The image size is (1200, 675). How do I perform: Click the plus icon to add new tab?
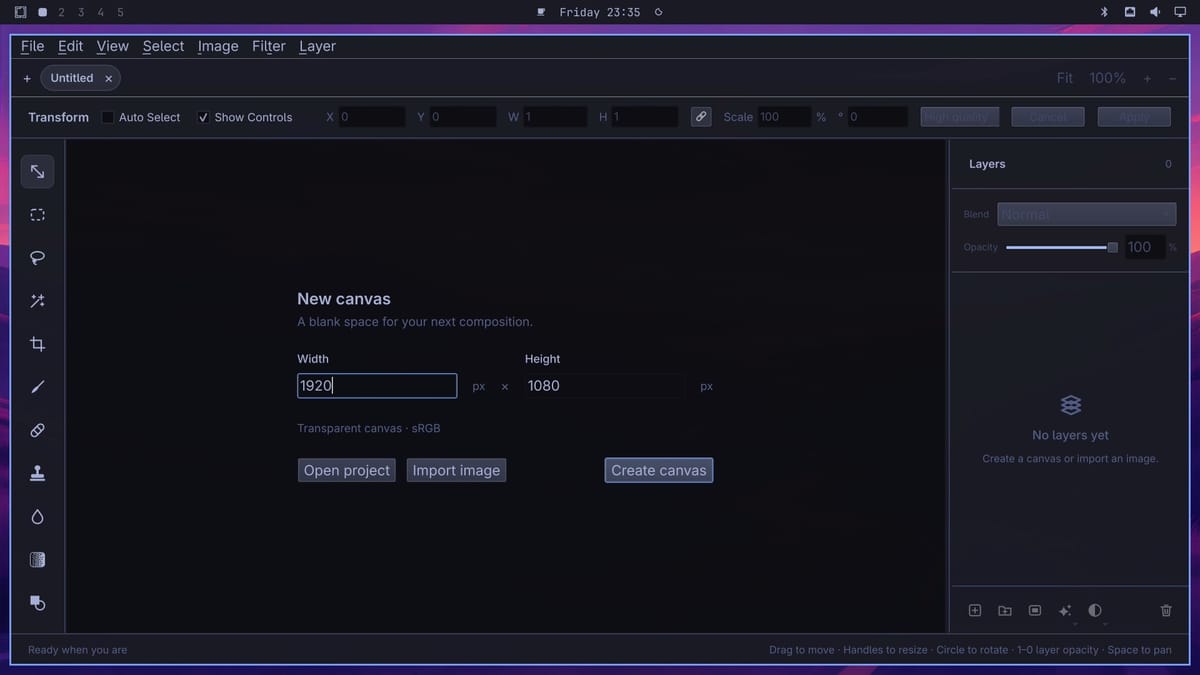(x=27, y=78)
